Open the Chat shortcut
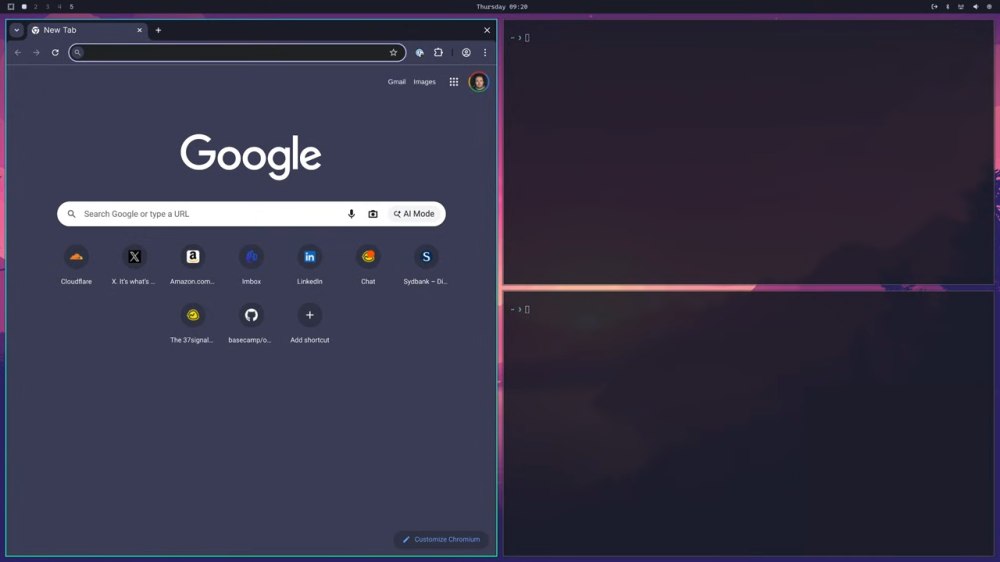 (368, 264)
